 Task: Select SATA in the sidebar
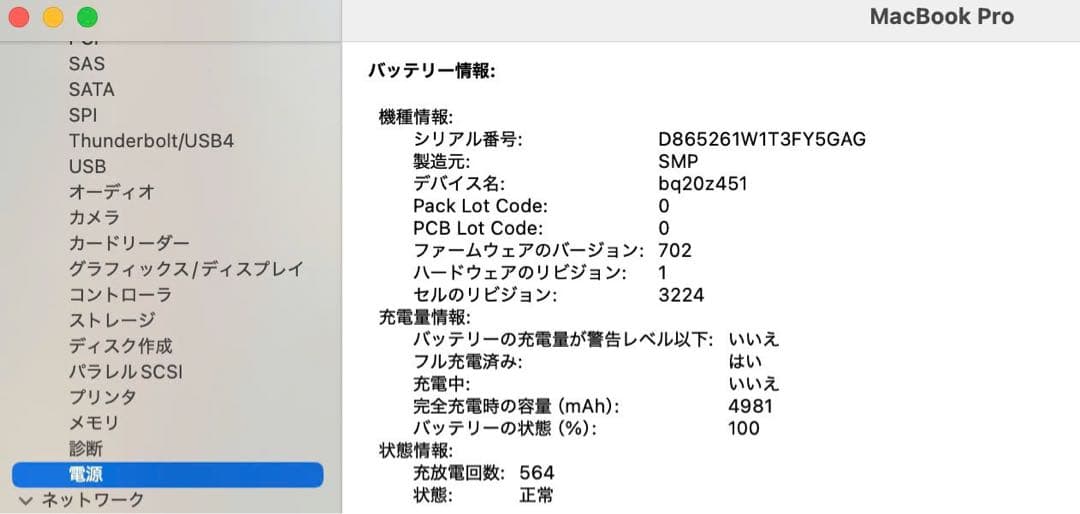tap(92, 90)
